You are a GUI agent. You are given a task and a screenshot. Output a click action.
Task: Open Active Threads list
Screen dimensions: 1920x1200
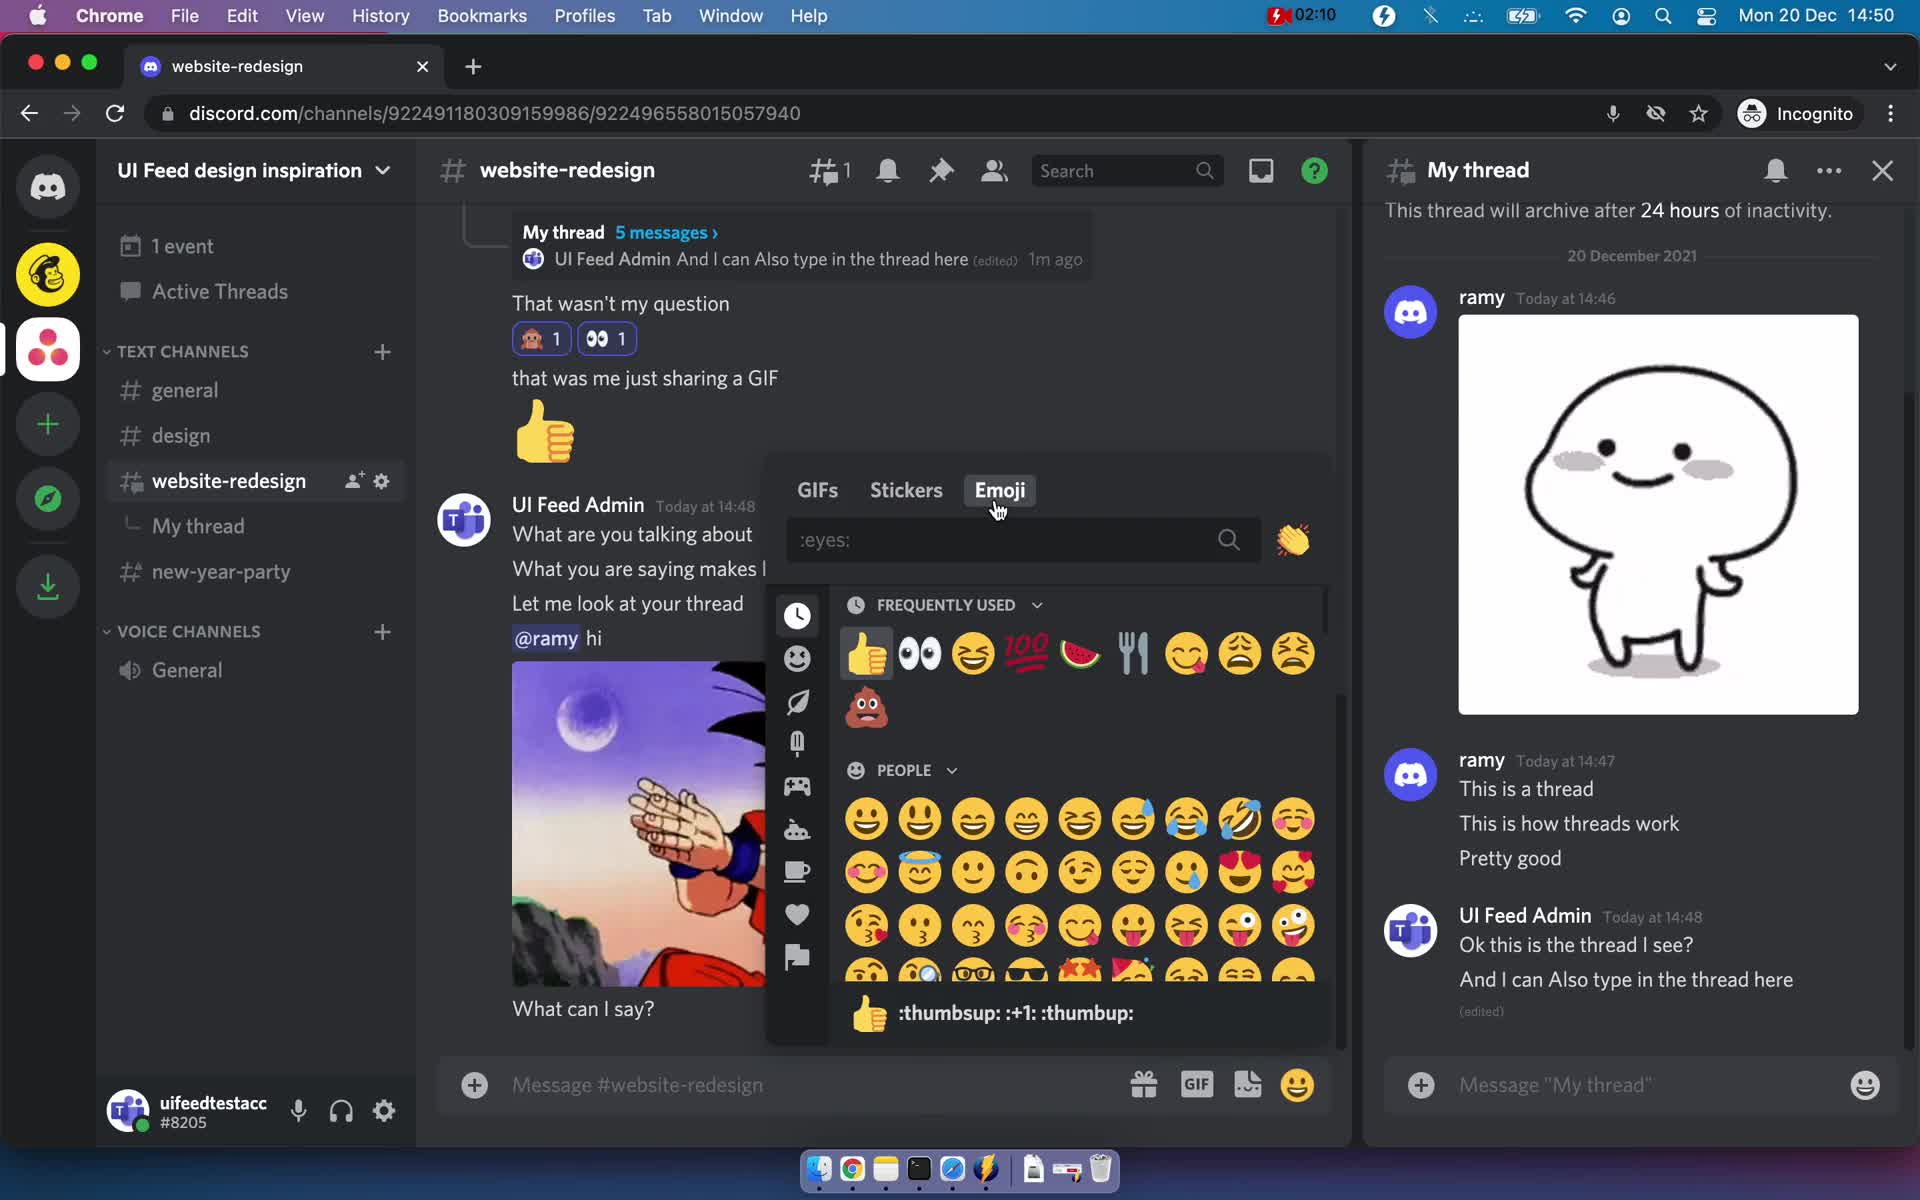coord(255,292)
